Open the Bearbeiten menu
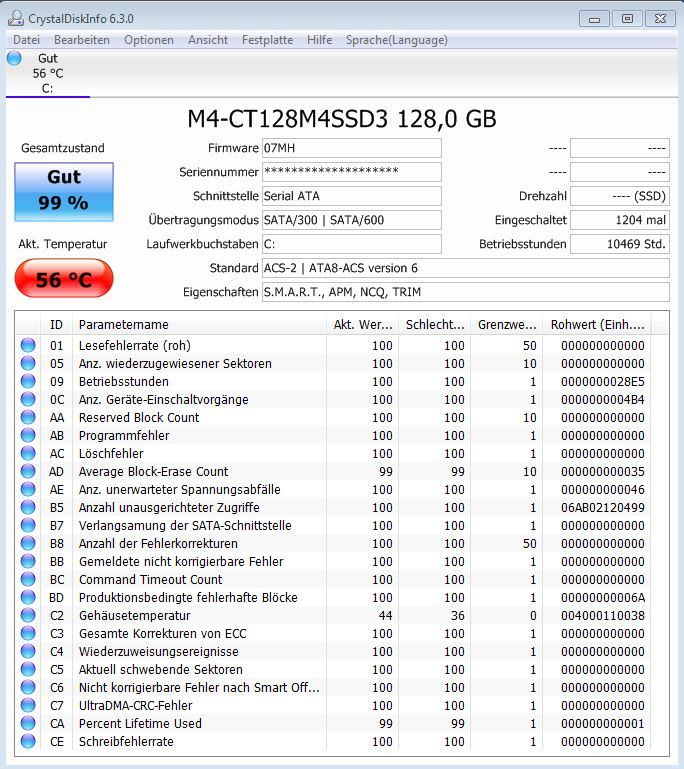 82,40
